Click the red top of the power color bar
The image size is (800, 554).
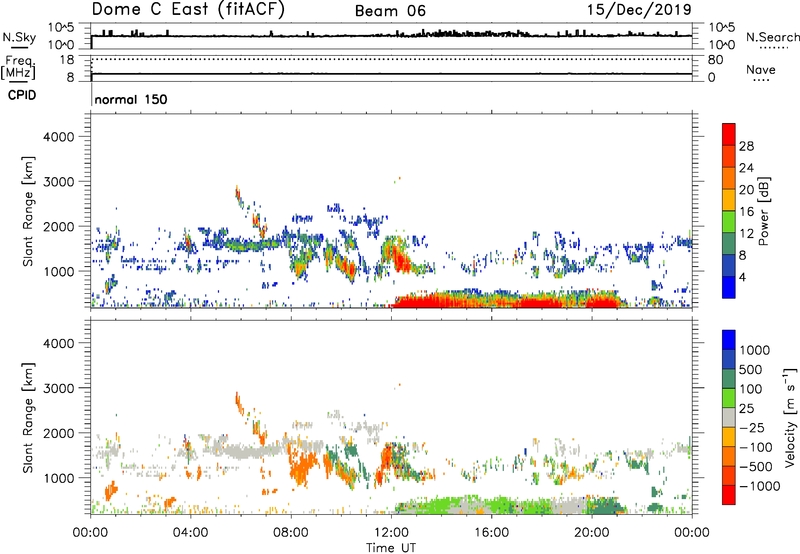[x=729, y=134]
